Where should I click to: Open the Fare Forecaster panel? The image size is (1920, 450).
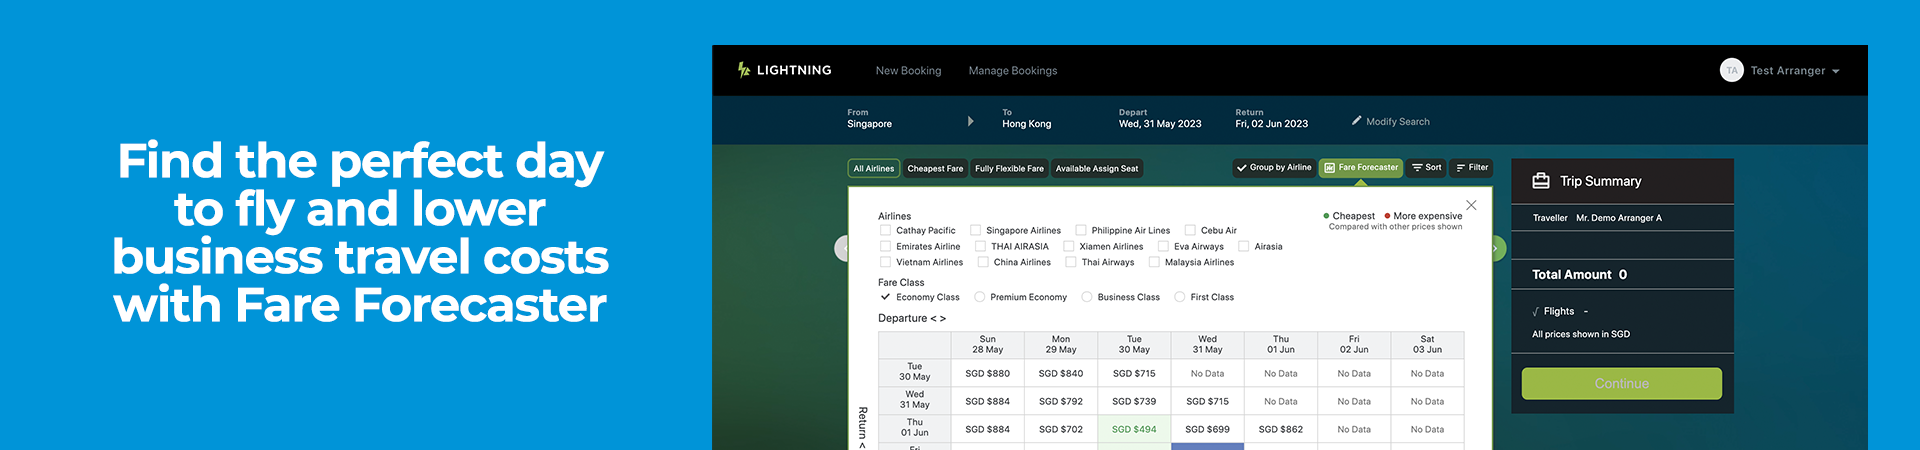[x=1361, y=168]
